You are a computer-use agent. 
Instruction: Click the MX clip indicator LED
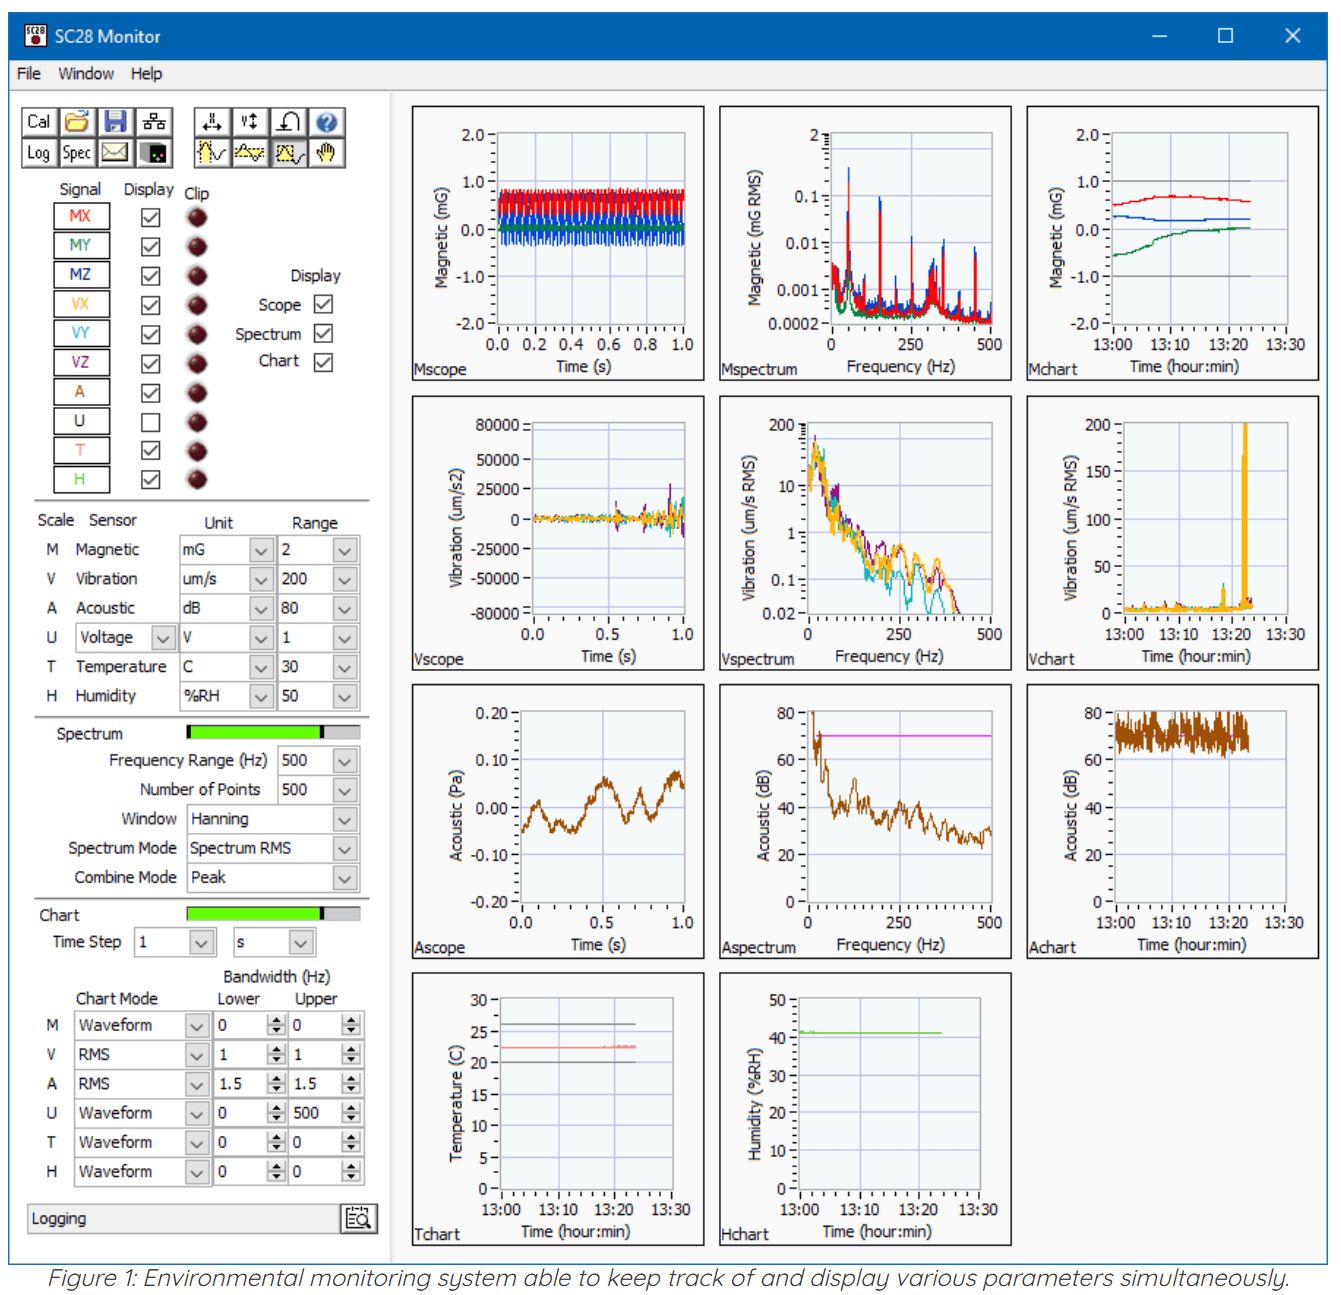click(x=197, y=217)
